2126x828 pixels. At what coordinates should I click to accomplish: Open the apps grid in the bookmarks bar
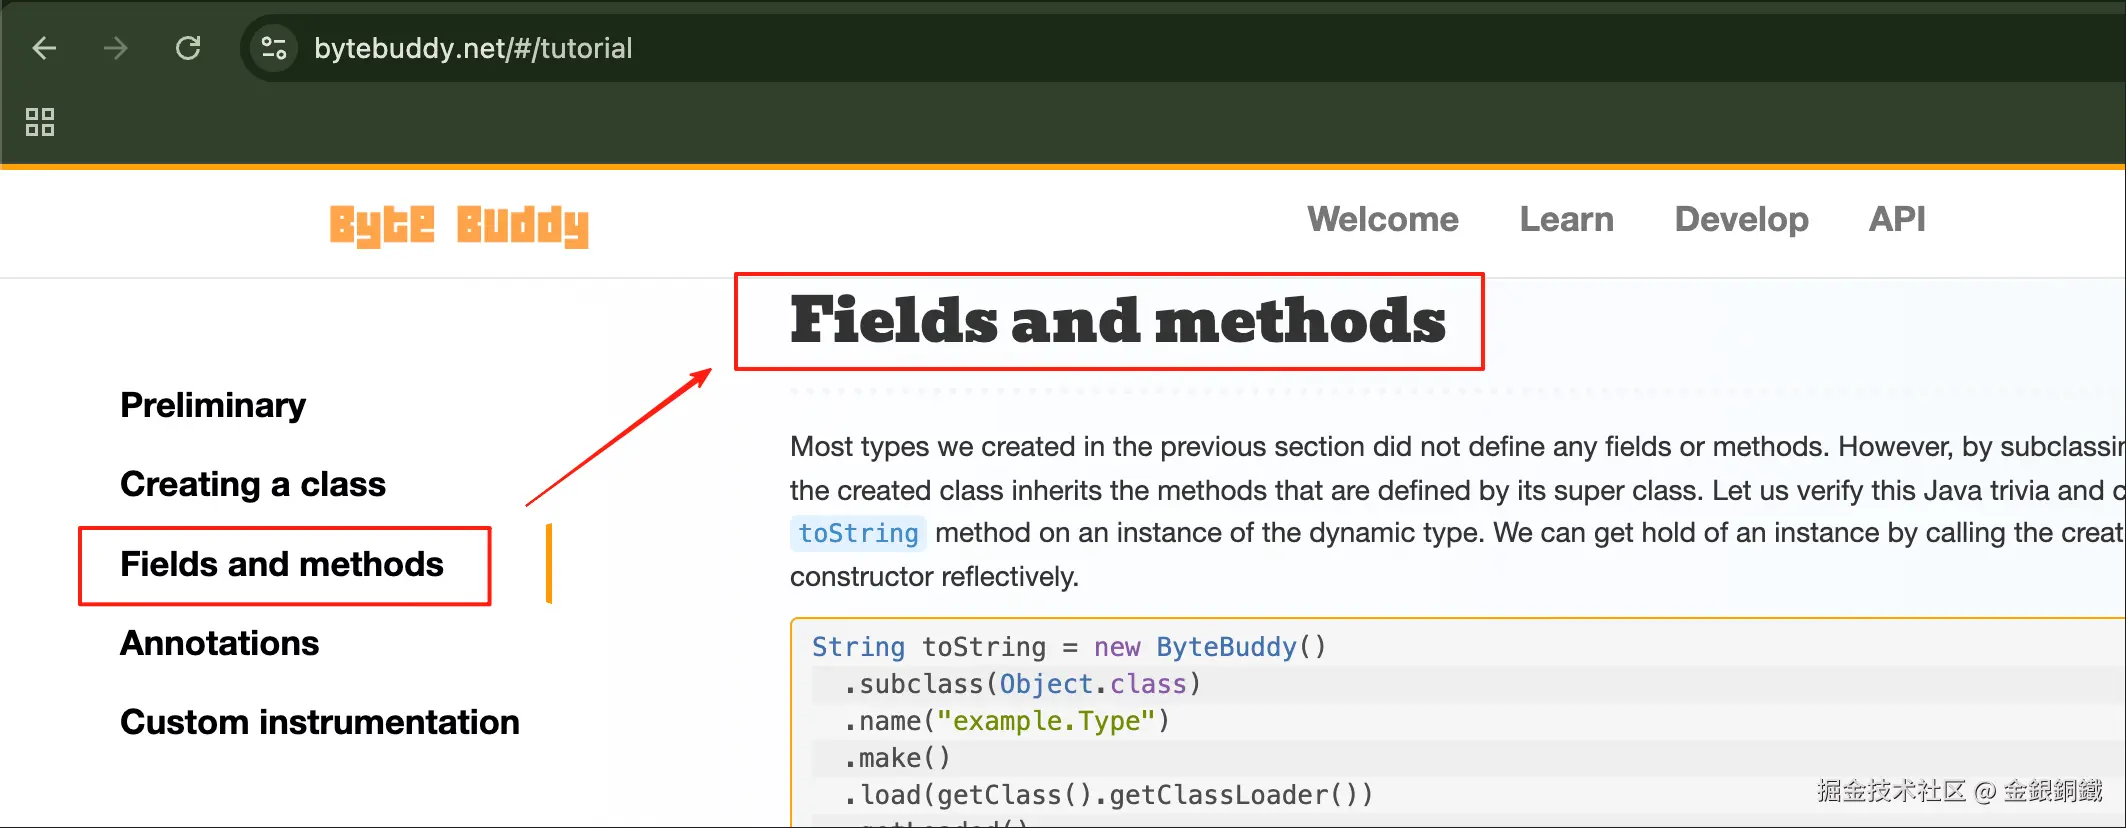click(x=40, y=122)
